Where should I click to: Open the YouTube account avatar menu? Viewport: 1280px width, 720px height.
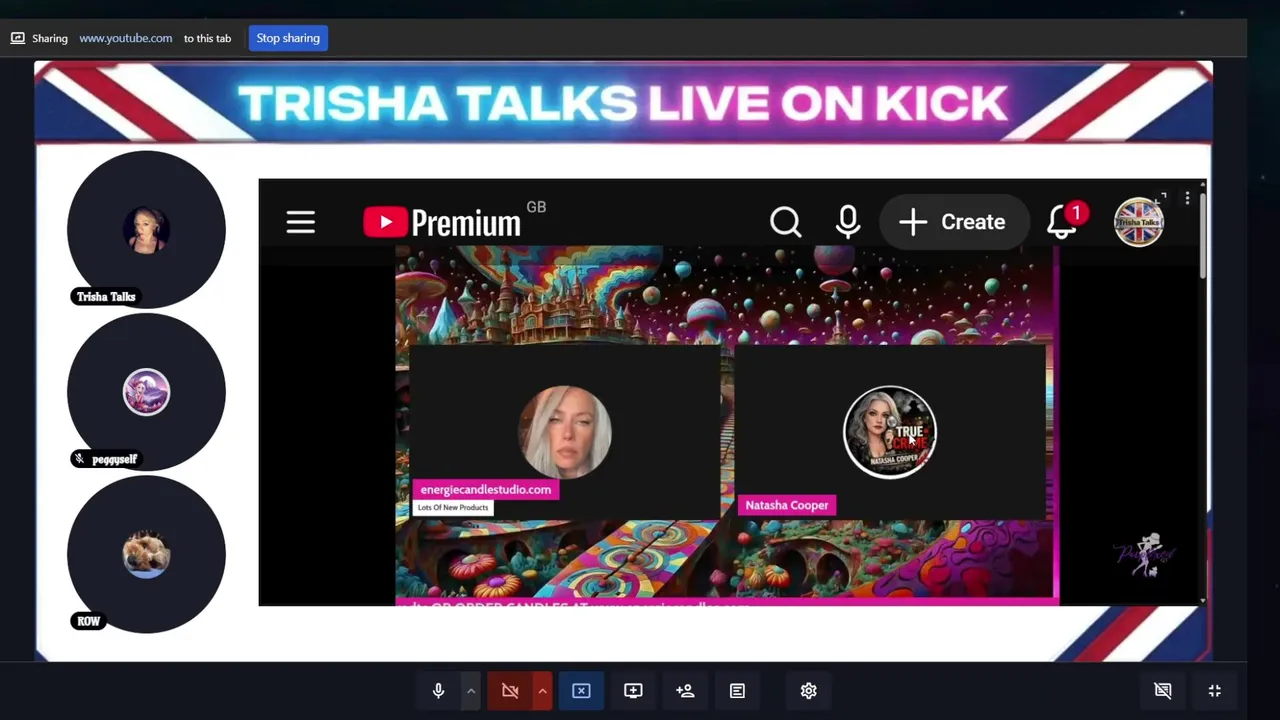pos(1139,222)
